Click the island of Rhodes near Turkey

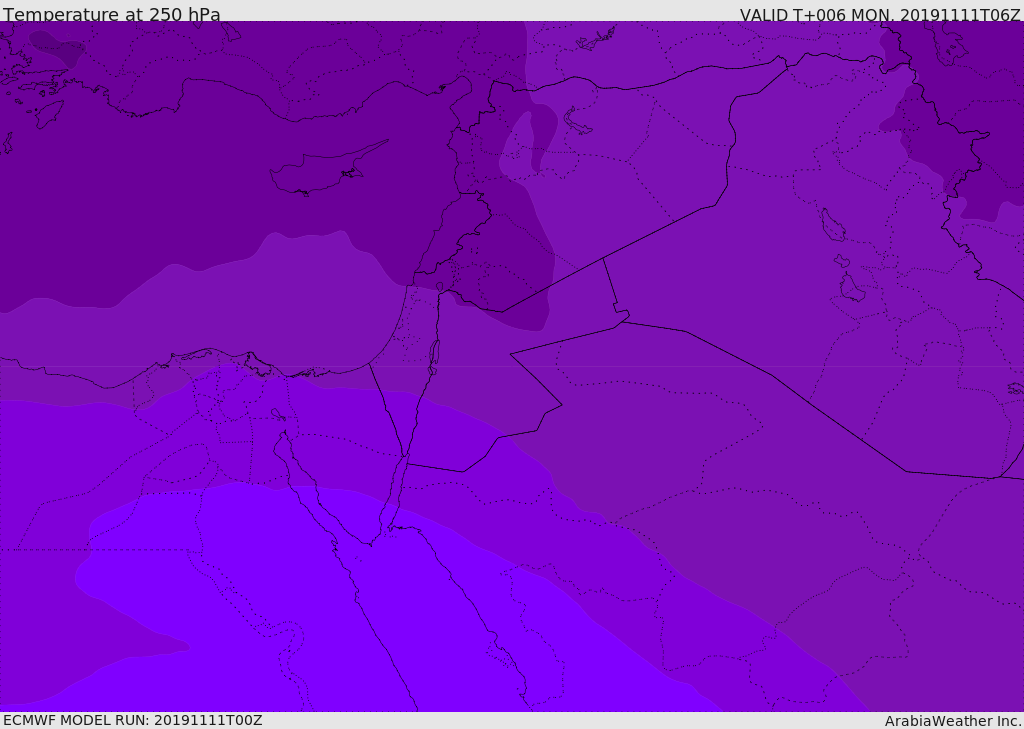click(x=47, y=113)
